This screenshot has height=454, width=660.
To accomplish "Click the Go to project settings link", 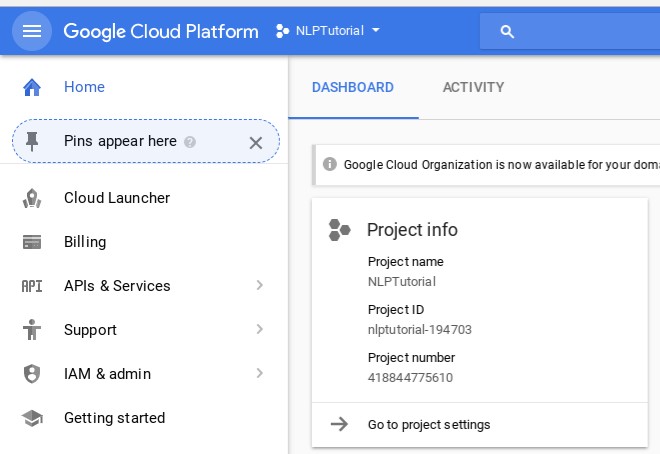I will tap(429, 425).
